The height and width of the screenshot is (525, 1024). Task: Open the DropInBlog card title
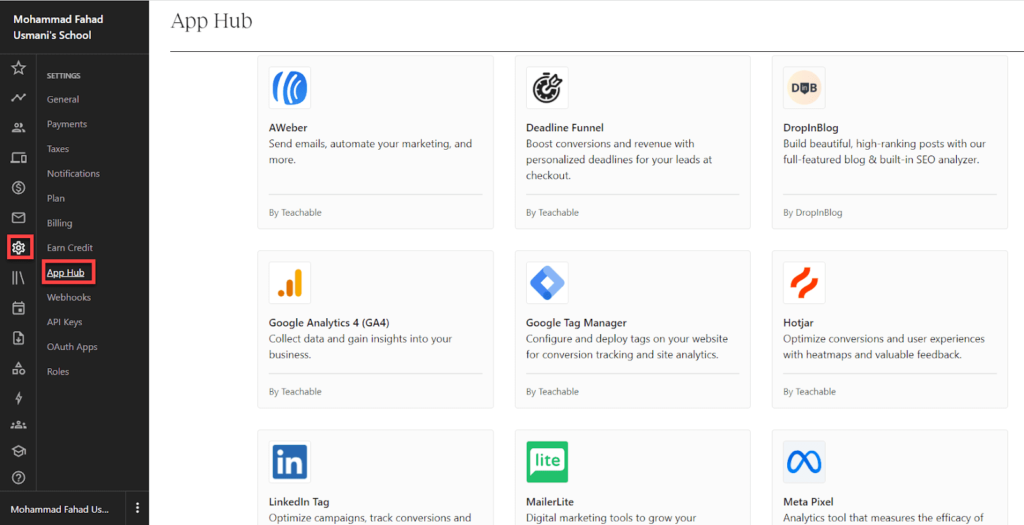[x=810, y=127]
